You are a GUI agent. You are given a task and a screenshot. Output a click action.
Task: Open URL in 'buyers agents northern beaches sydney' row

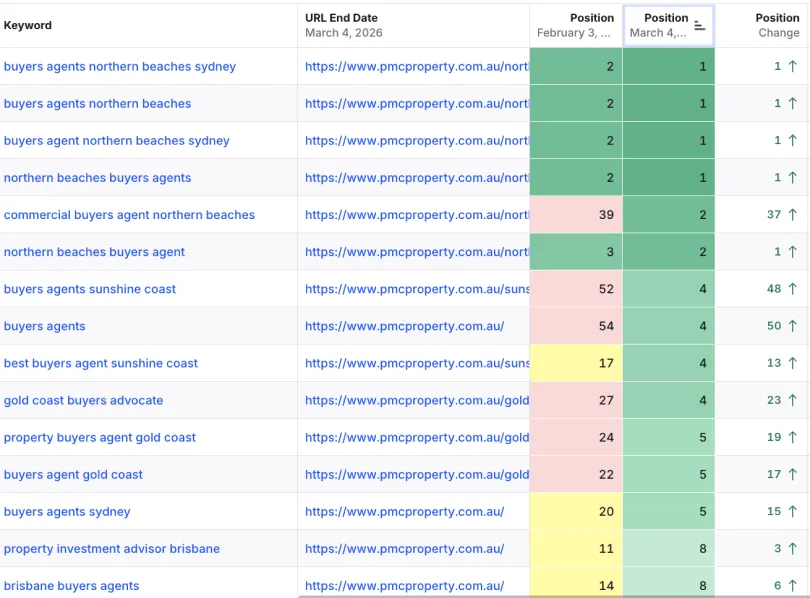(417, 67)
